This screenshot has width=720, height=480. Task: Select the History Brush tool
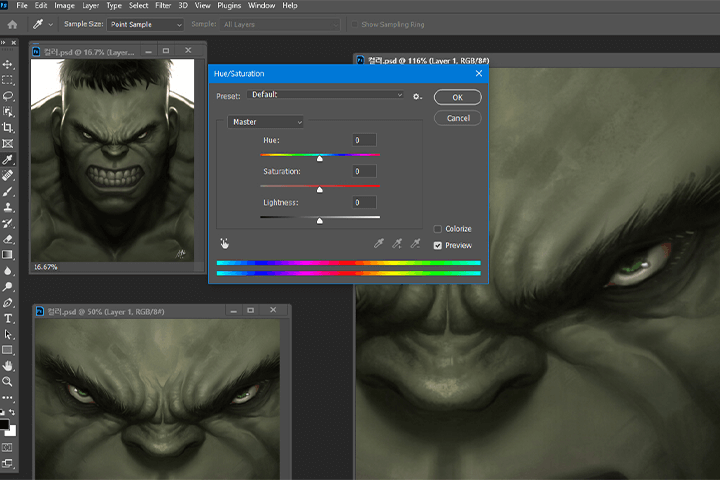(8, 223)
